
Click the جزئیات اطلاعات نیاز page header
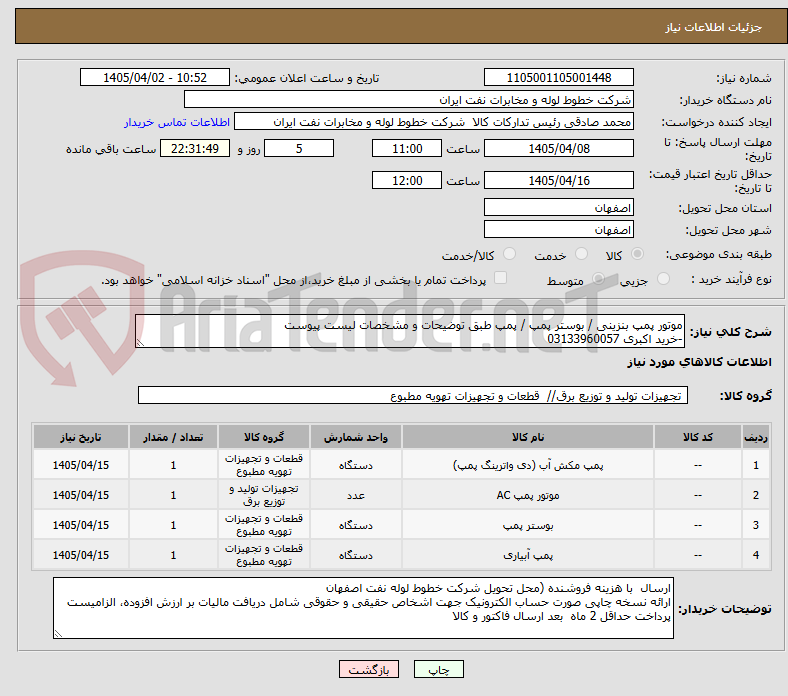(x=714, y=27)
